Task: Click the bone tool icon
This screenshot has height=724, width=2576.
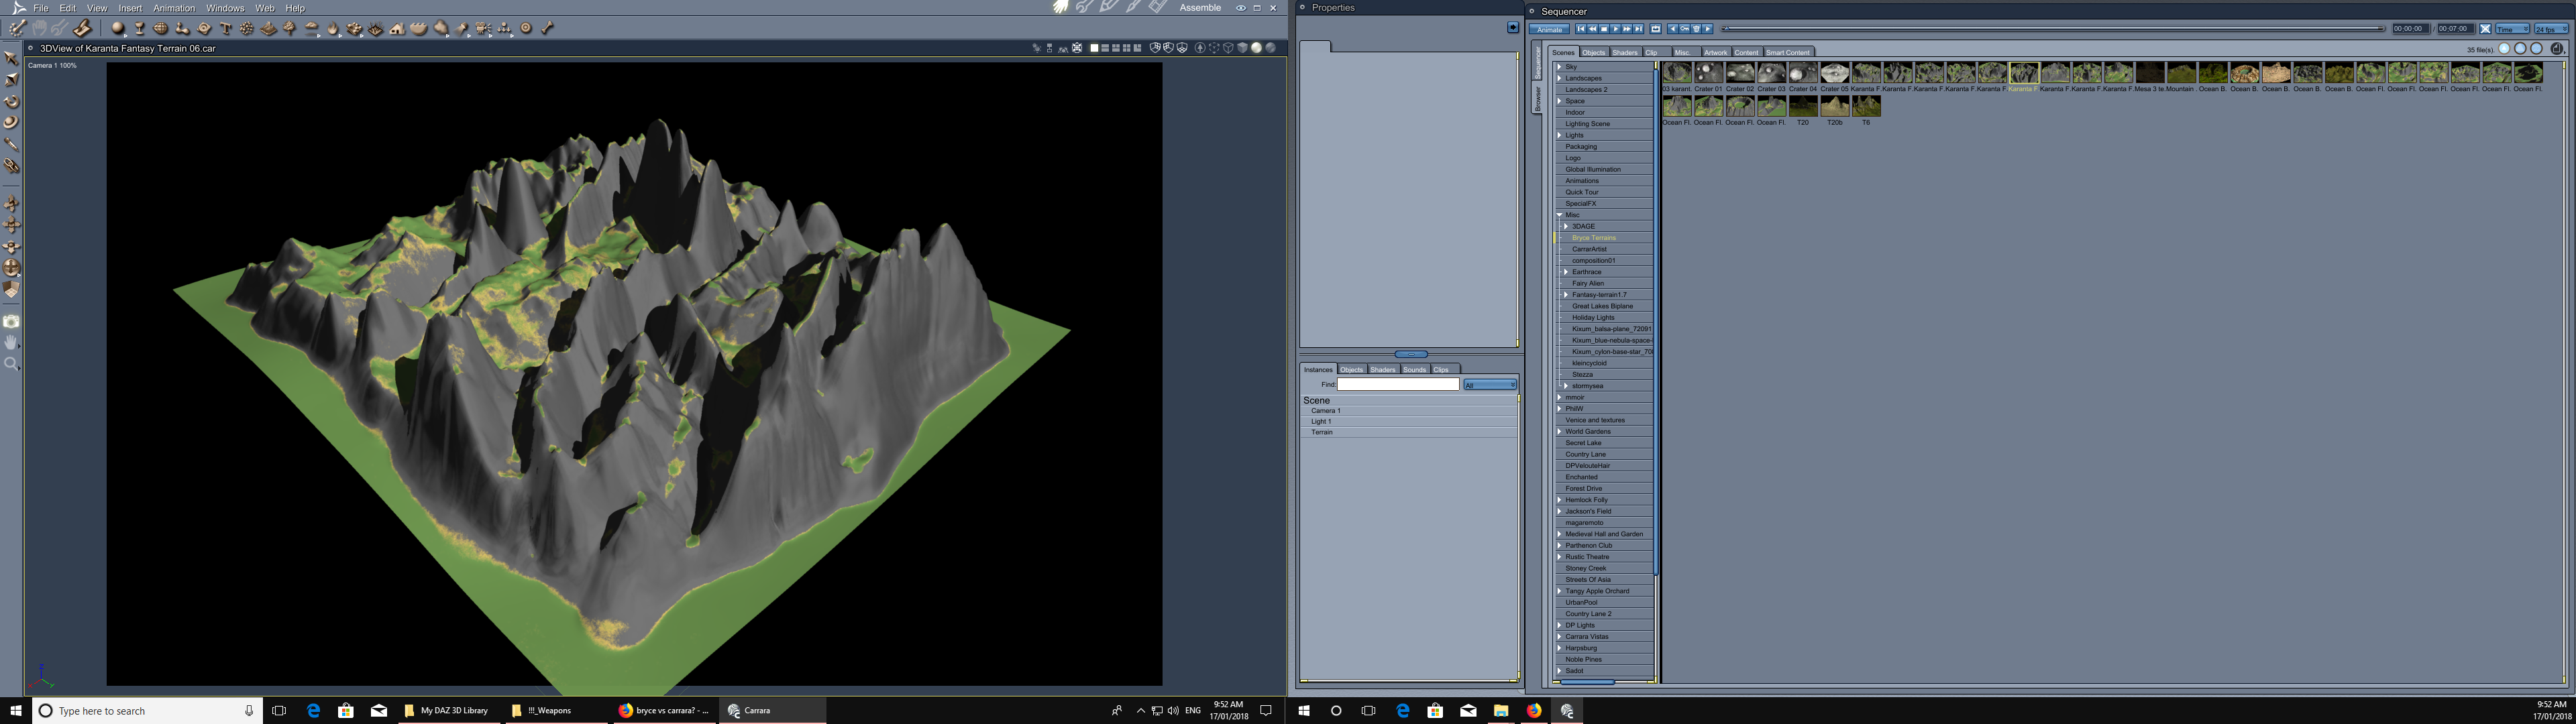Action: [x=547, y=28]
